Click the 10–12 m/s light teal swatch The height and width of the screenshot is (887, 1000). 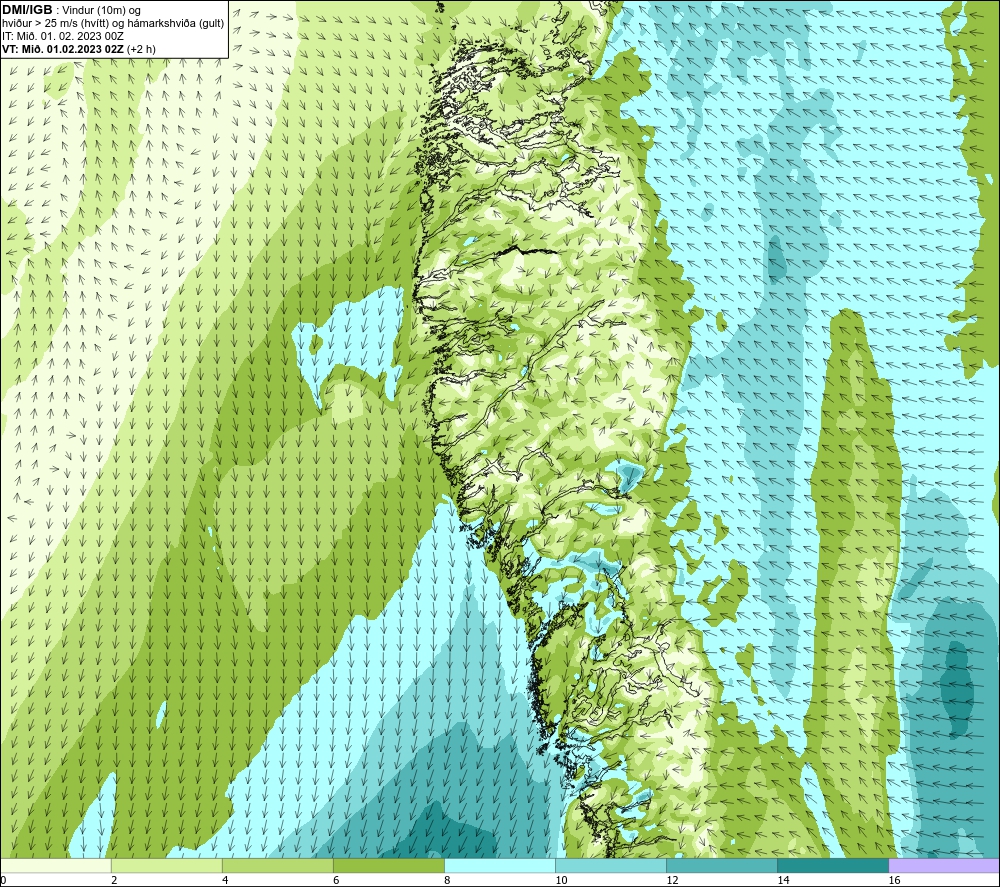pos(611,866)
